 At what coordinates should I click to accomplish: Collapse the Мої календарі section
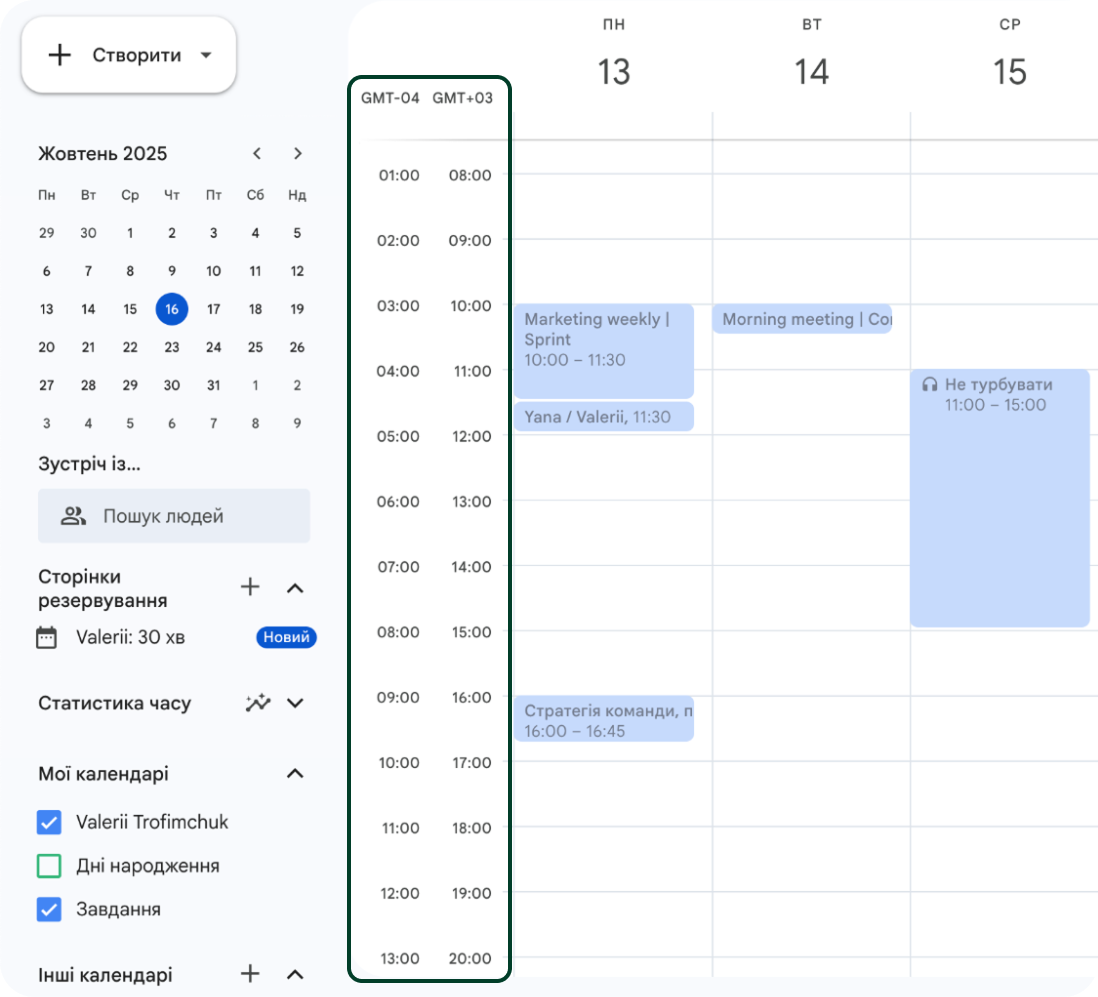coord(295,774)
